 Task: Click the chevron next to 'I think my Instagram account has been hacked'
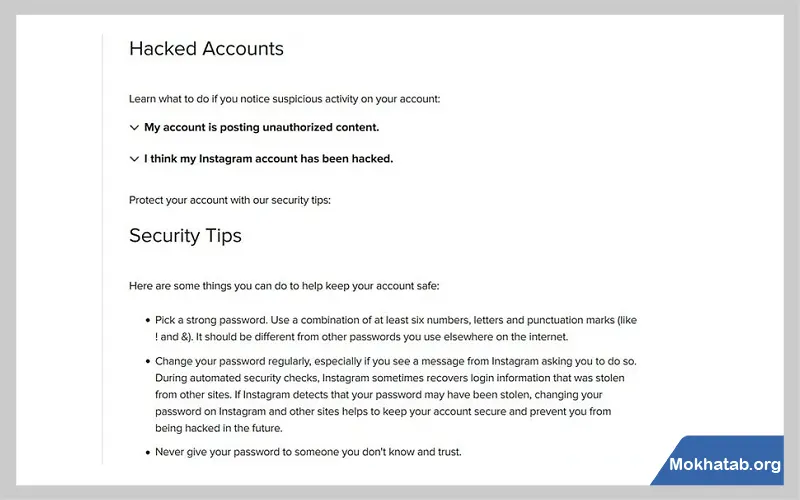point(134,159)
